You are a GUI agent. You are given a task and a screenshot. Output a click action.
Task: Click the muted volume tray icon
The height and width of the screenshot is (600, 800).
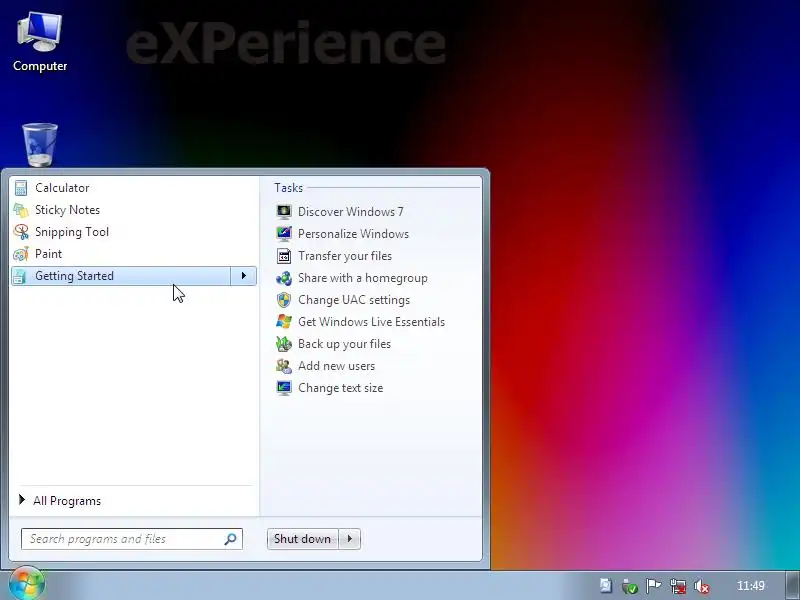click(702, 586)
